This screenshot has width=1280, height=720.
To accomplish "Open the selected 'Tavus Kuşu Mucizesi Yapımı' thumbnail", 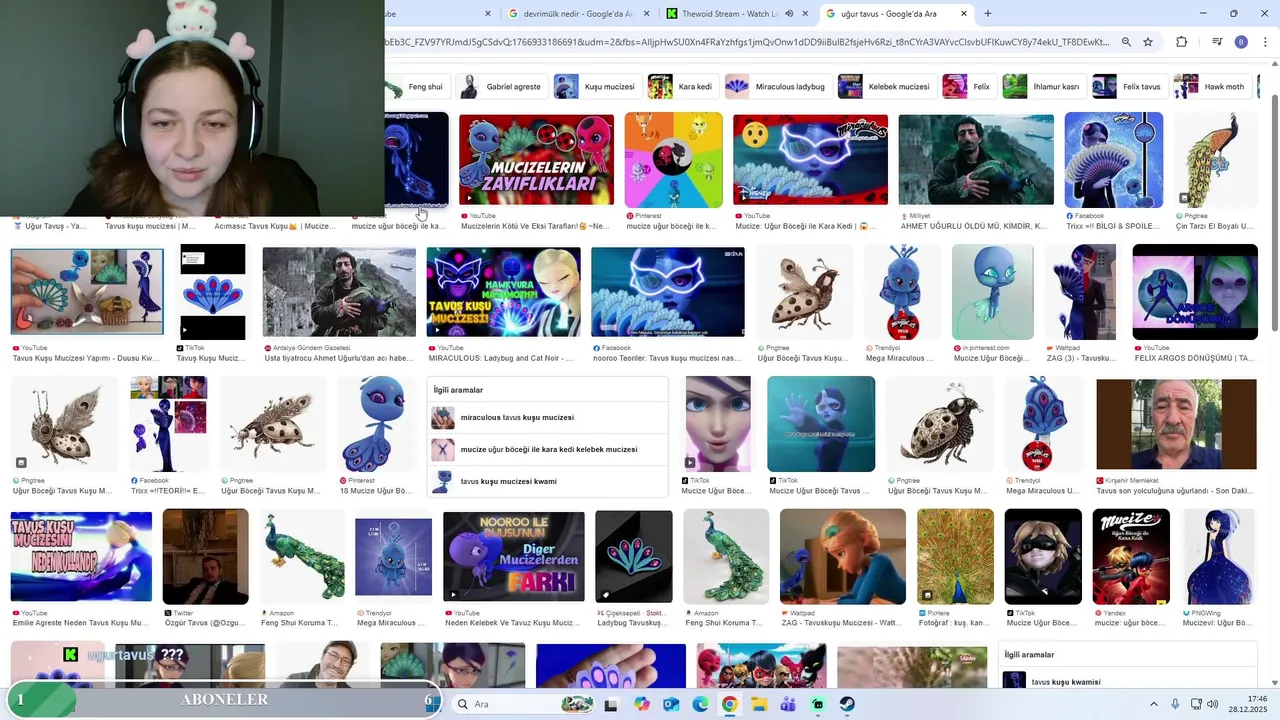I will coord(87,292).
